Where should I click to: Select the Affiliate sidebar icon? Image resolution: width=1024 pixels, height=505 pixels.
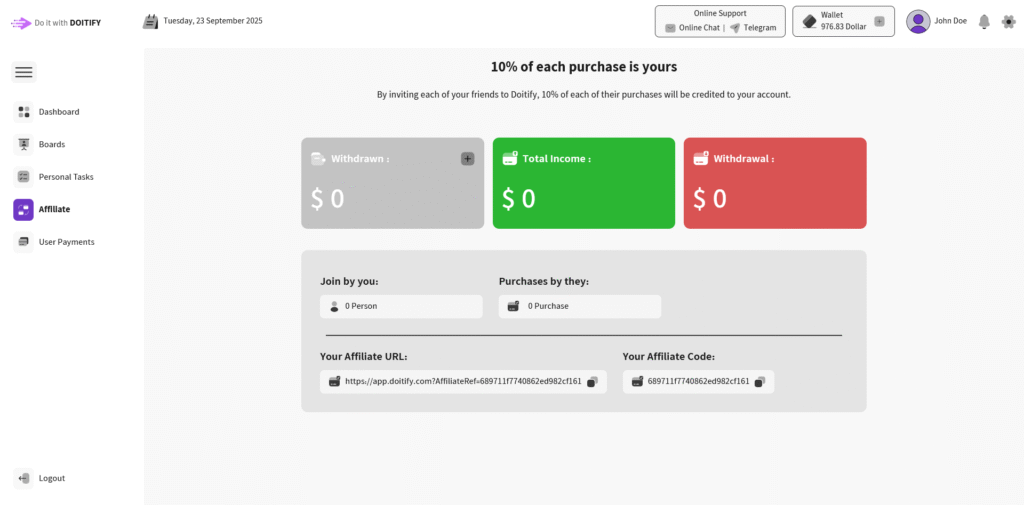pyautogui.click(x=23, y=209)
